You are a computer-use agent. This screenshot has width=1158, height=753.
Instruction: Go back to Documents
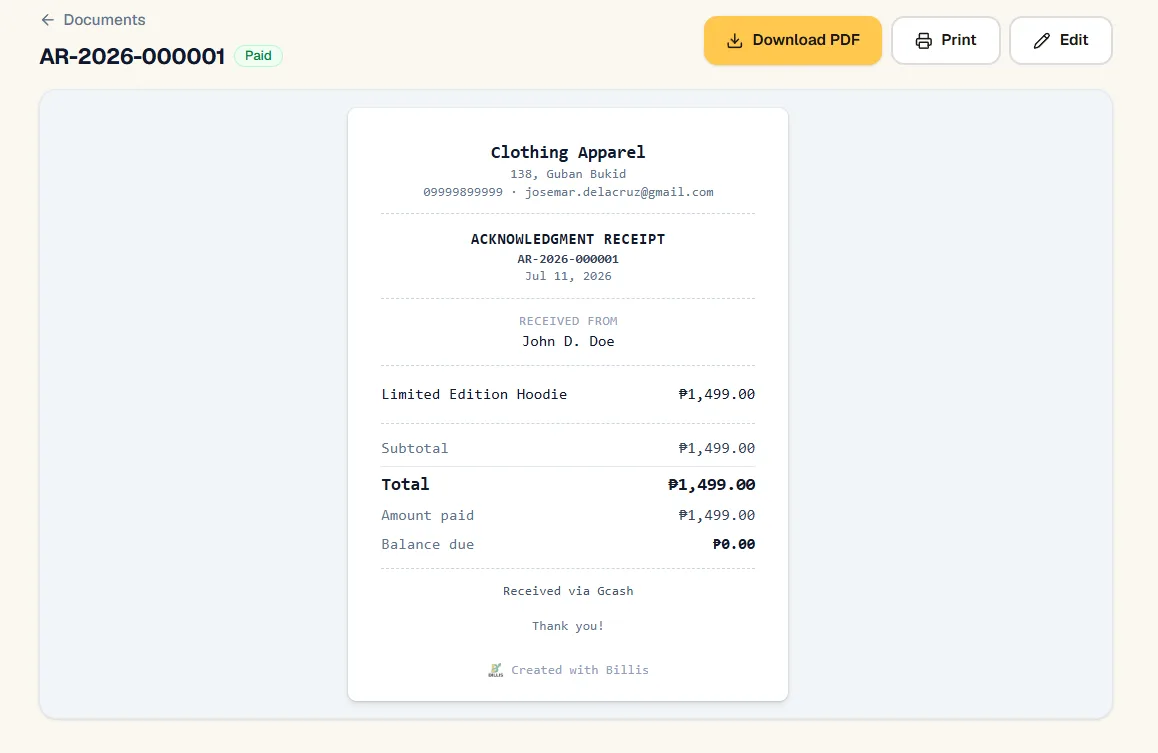pos(93,20)
